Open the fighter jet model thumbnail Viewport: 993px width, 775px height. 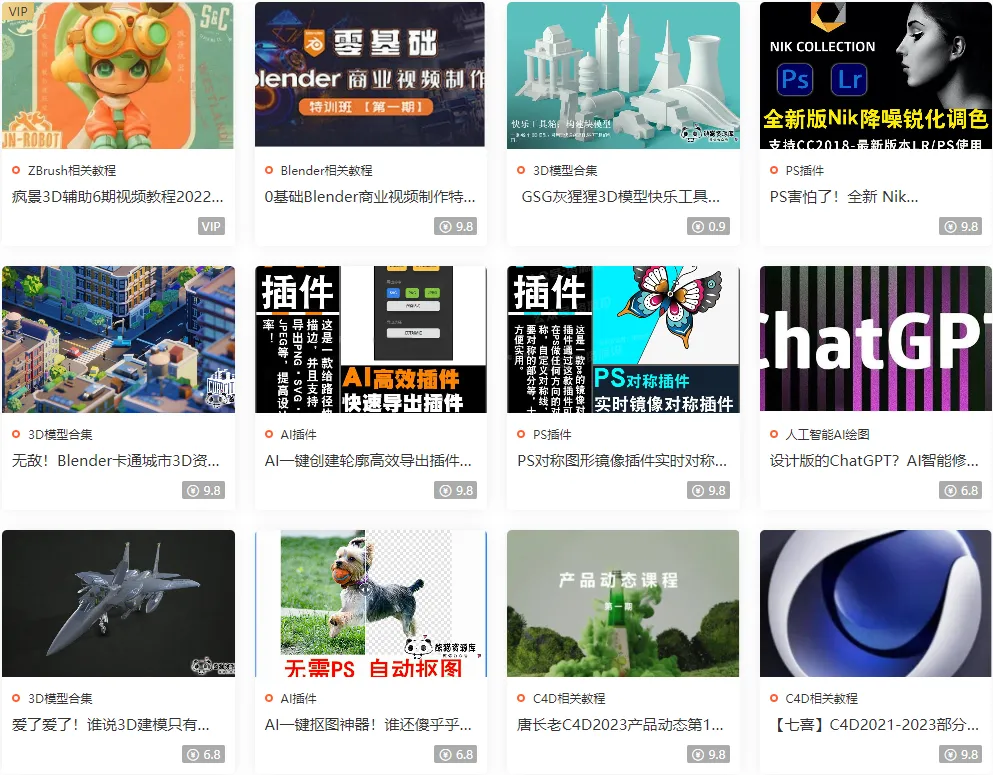118,603
